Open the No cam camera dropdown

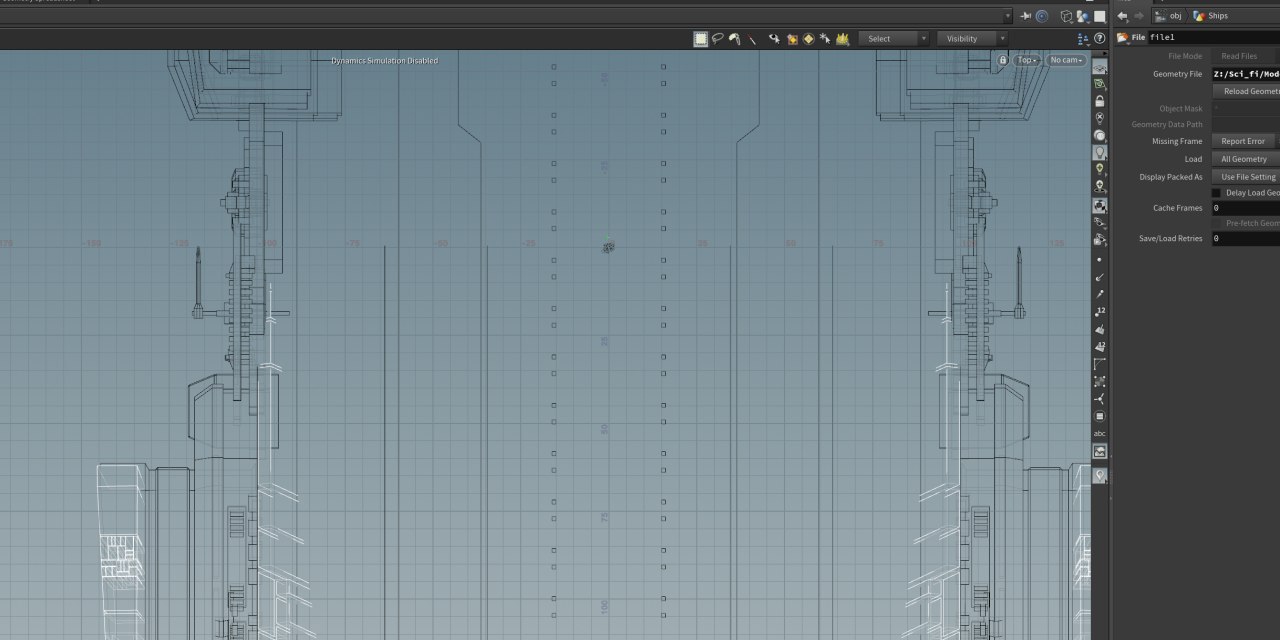1066,60
